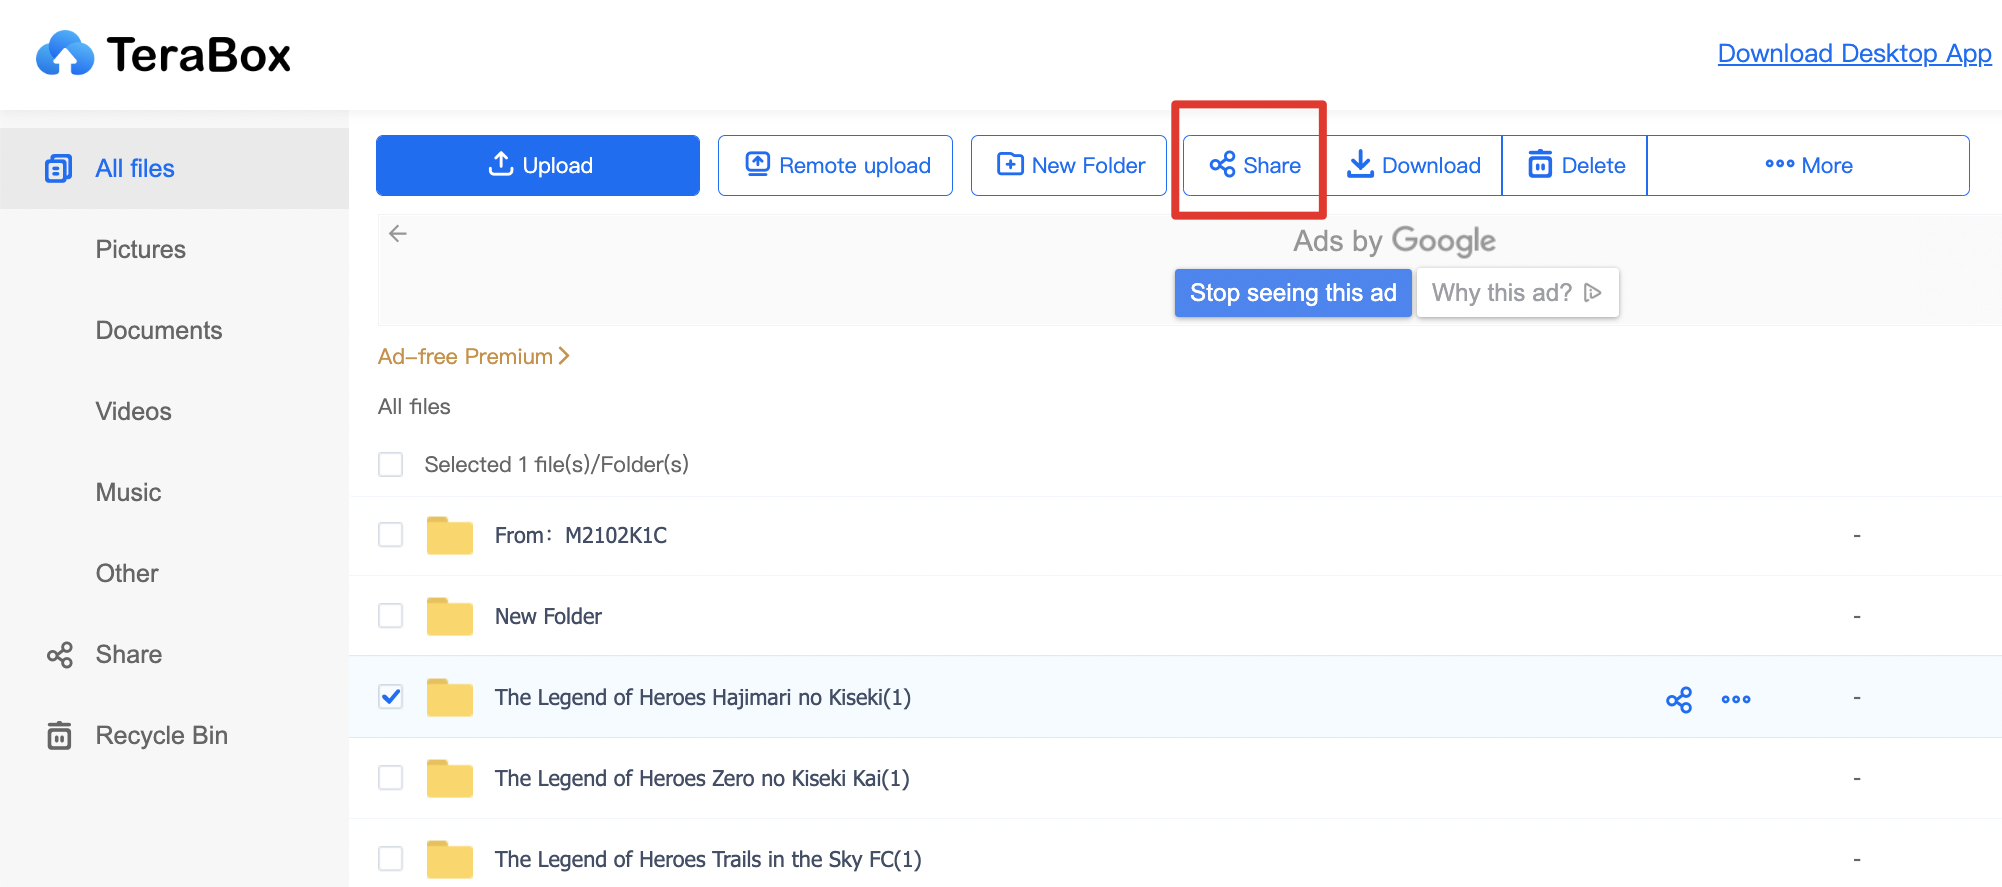The width and height of the screenshot is (2002, 887).
Task: Open the From: M2102K1C folder name
Action: click(581, 535)
